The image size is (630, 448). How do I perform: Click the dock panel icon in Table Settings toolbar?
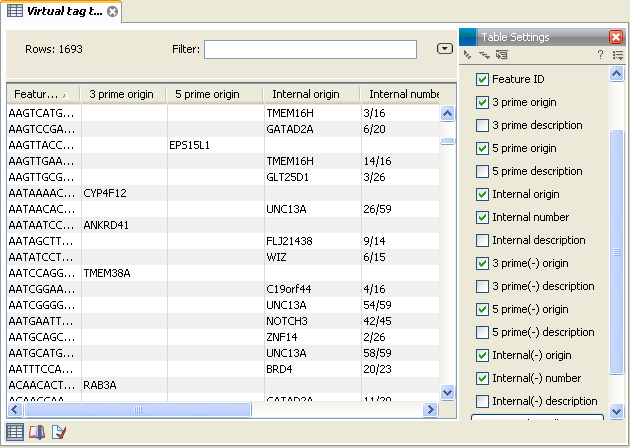(502, 55)
